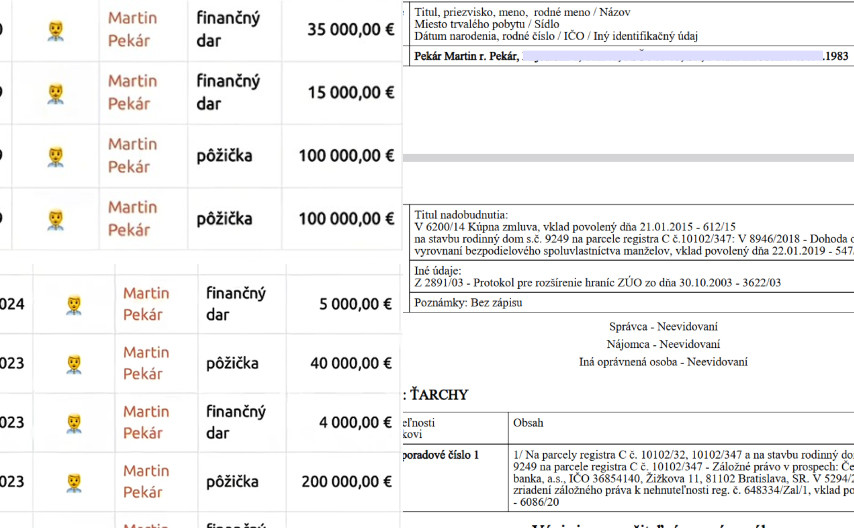854x528 pixels.
Task: Click the person icon beside the 5 000,00 € gift
Action: point(74,305)
